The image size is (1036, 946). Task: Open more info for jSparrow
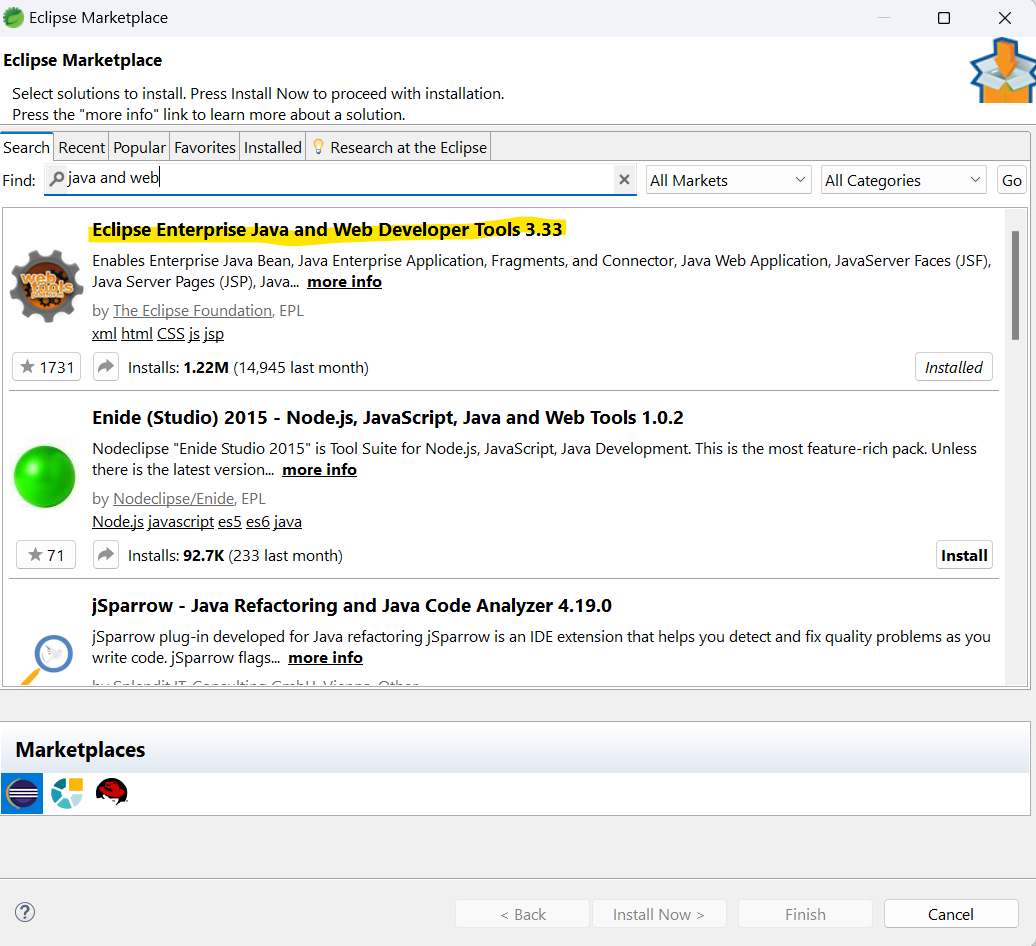click(325, 658)
